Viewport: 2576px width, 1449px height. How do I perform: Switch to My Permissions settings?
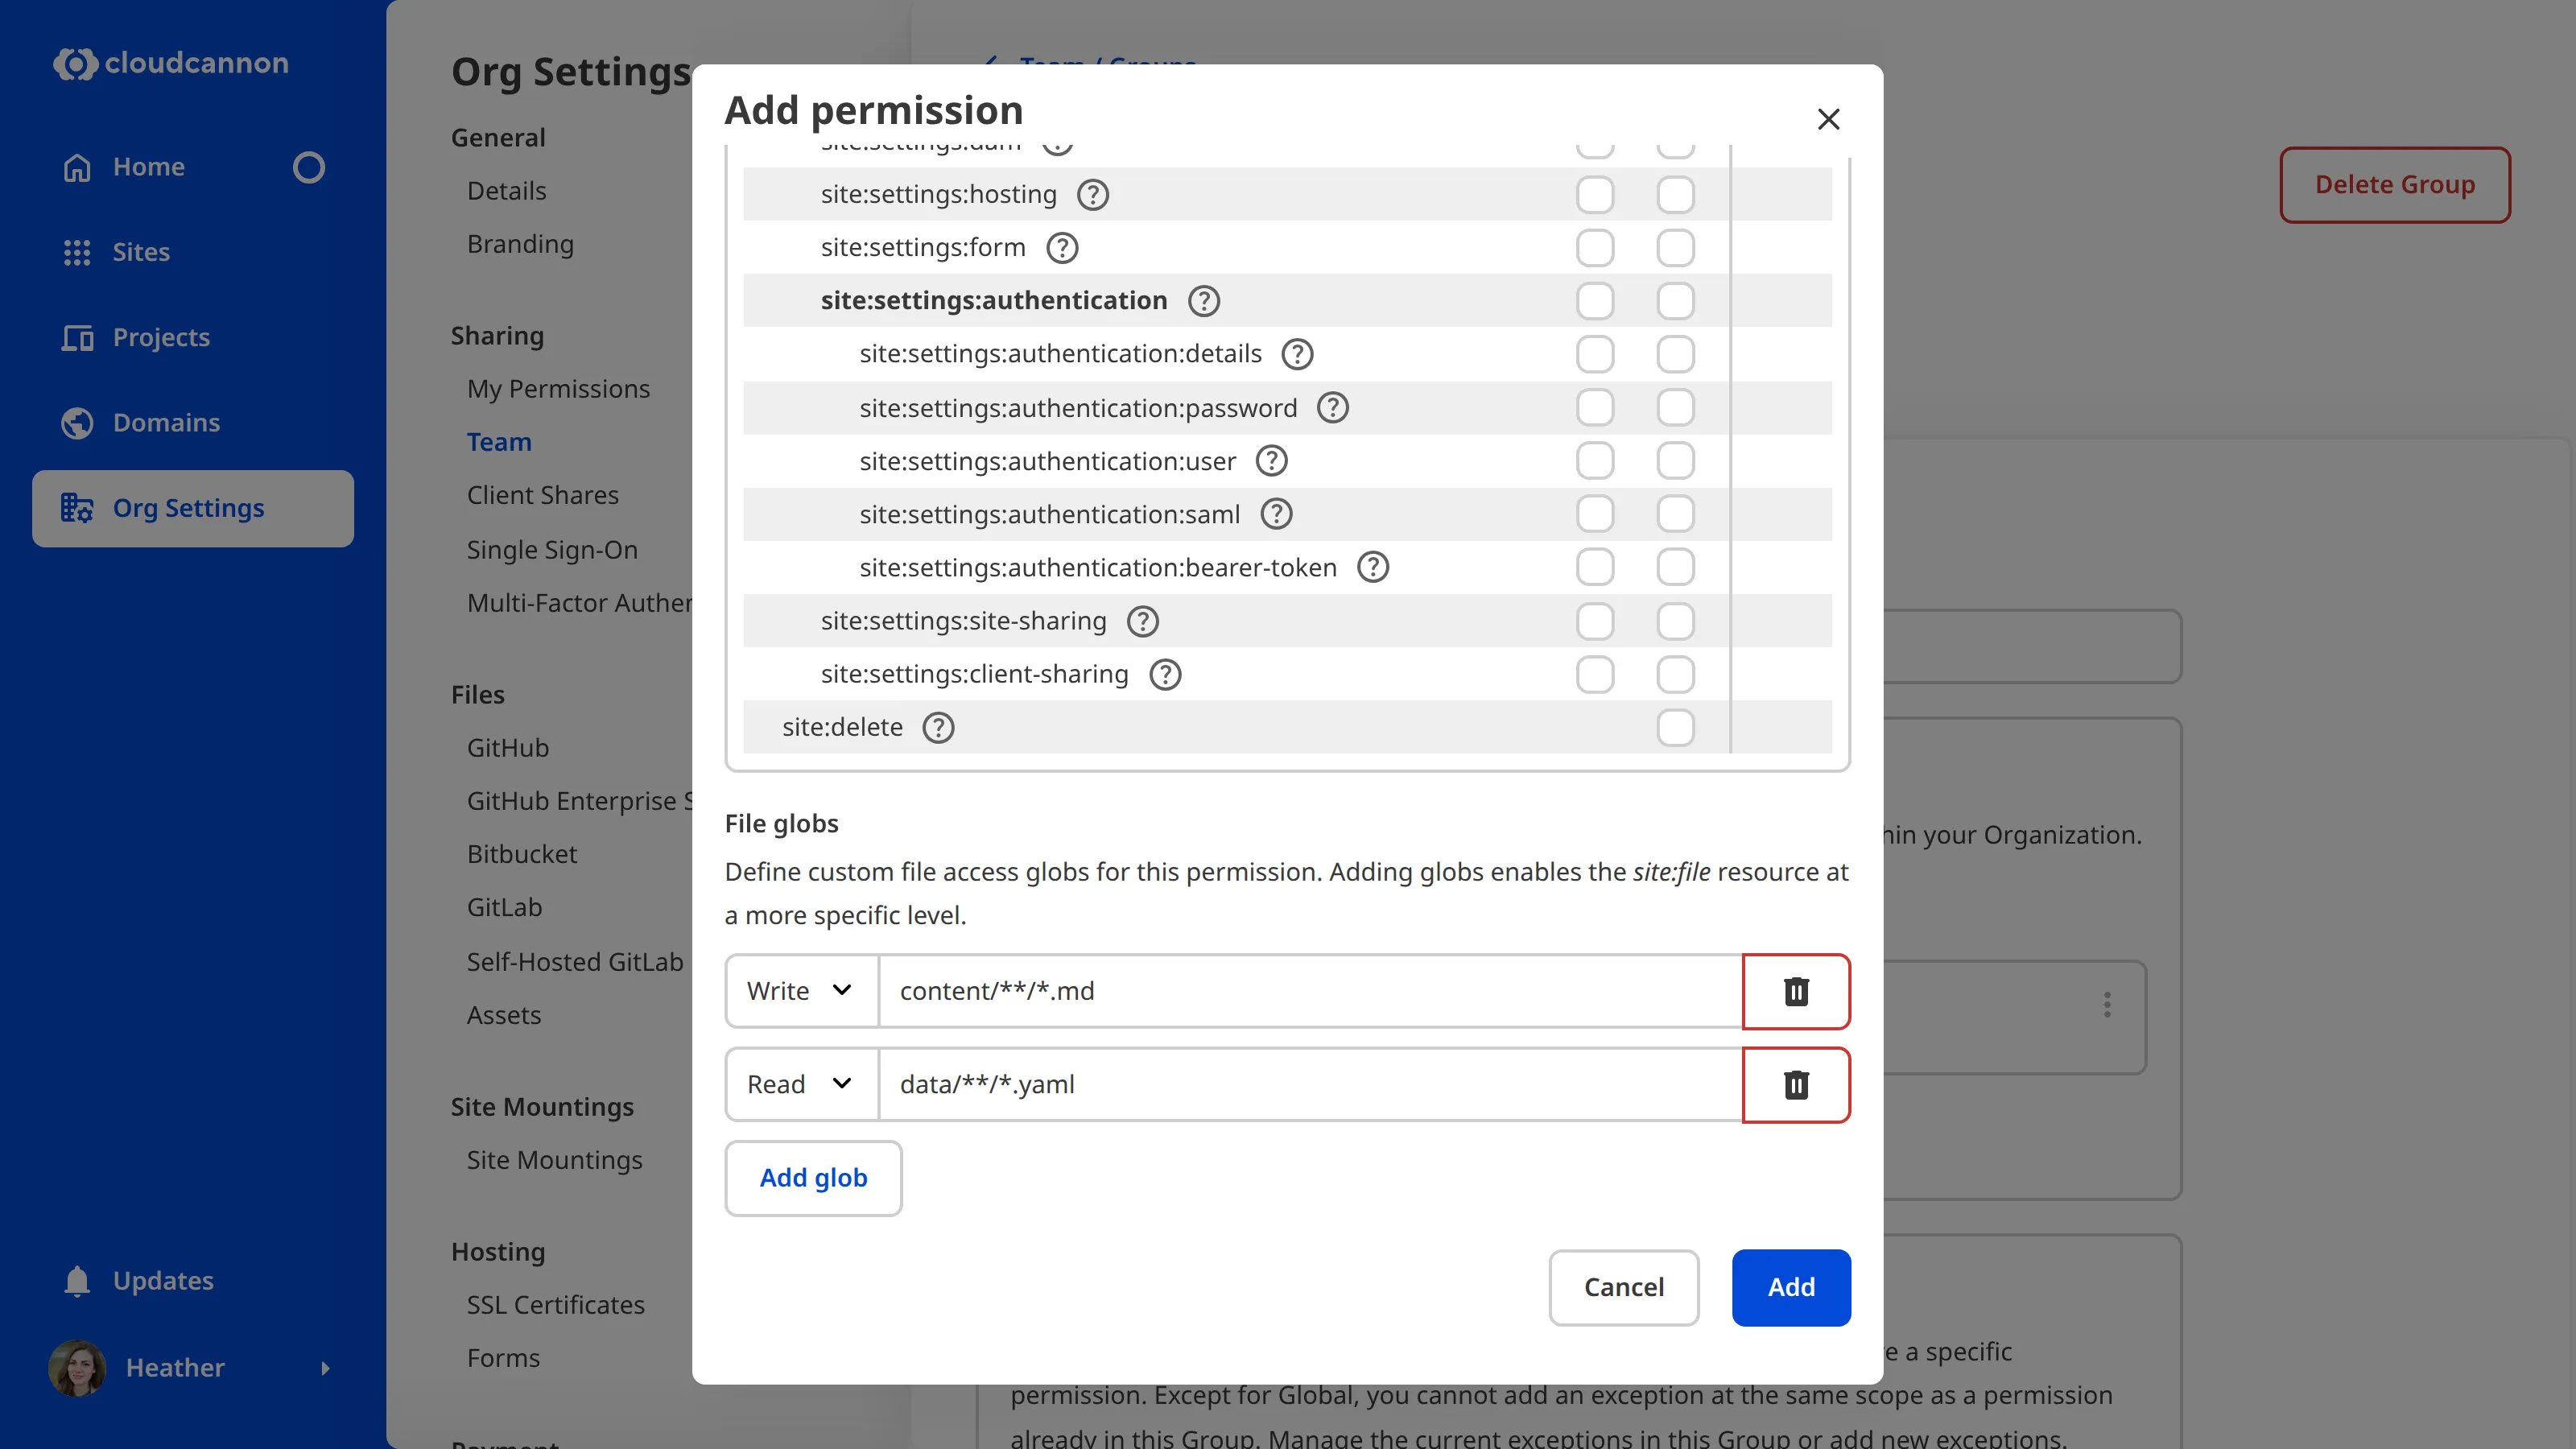(559, 389)
